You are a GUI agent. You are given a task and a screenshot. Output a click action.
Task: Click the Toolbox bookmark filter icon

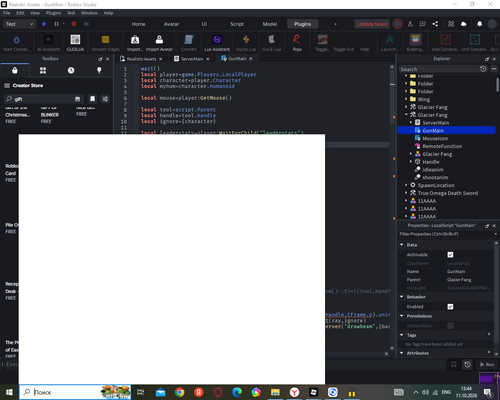click(92, 99)
